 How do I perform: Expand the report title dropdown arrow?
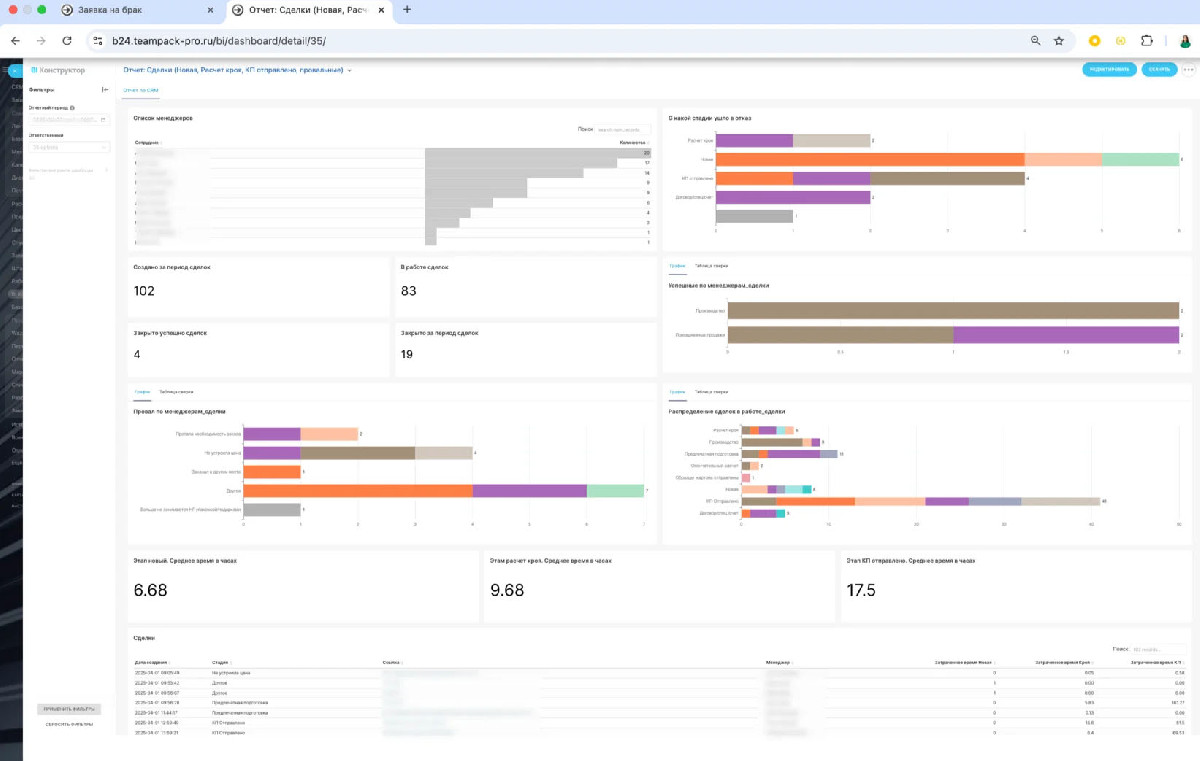(x=350, y=71)
